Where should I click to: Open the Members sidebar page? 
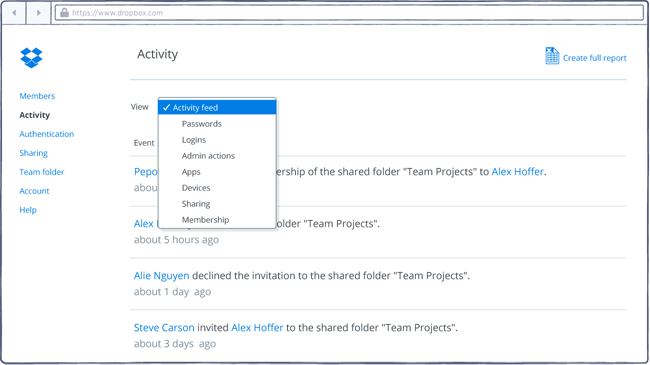click(37, 96)
